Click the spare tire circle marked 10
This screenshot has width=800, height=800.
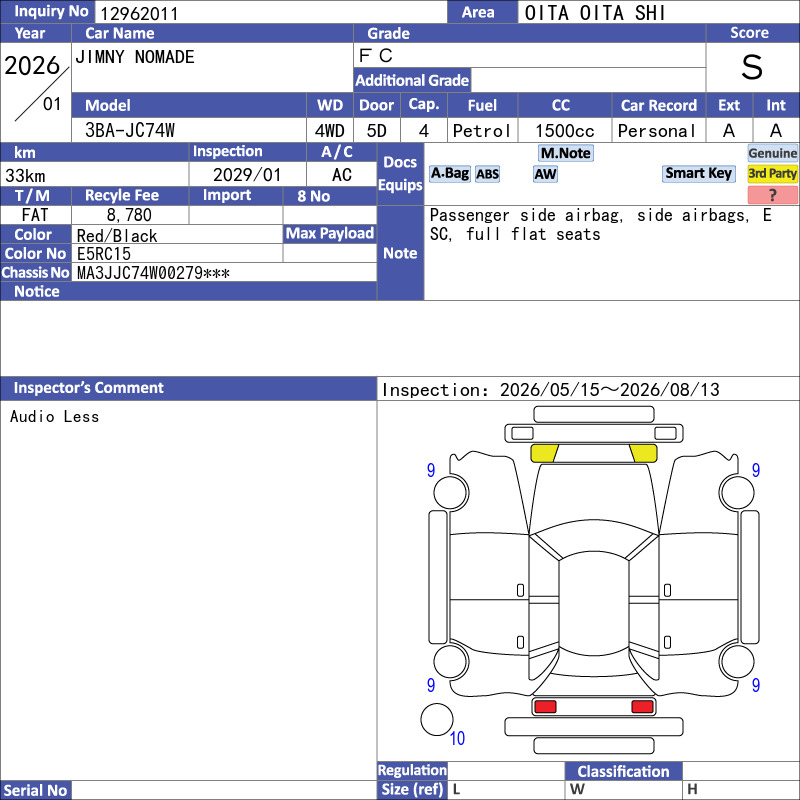pos(437,719)
